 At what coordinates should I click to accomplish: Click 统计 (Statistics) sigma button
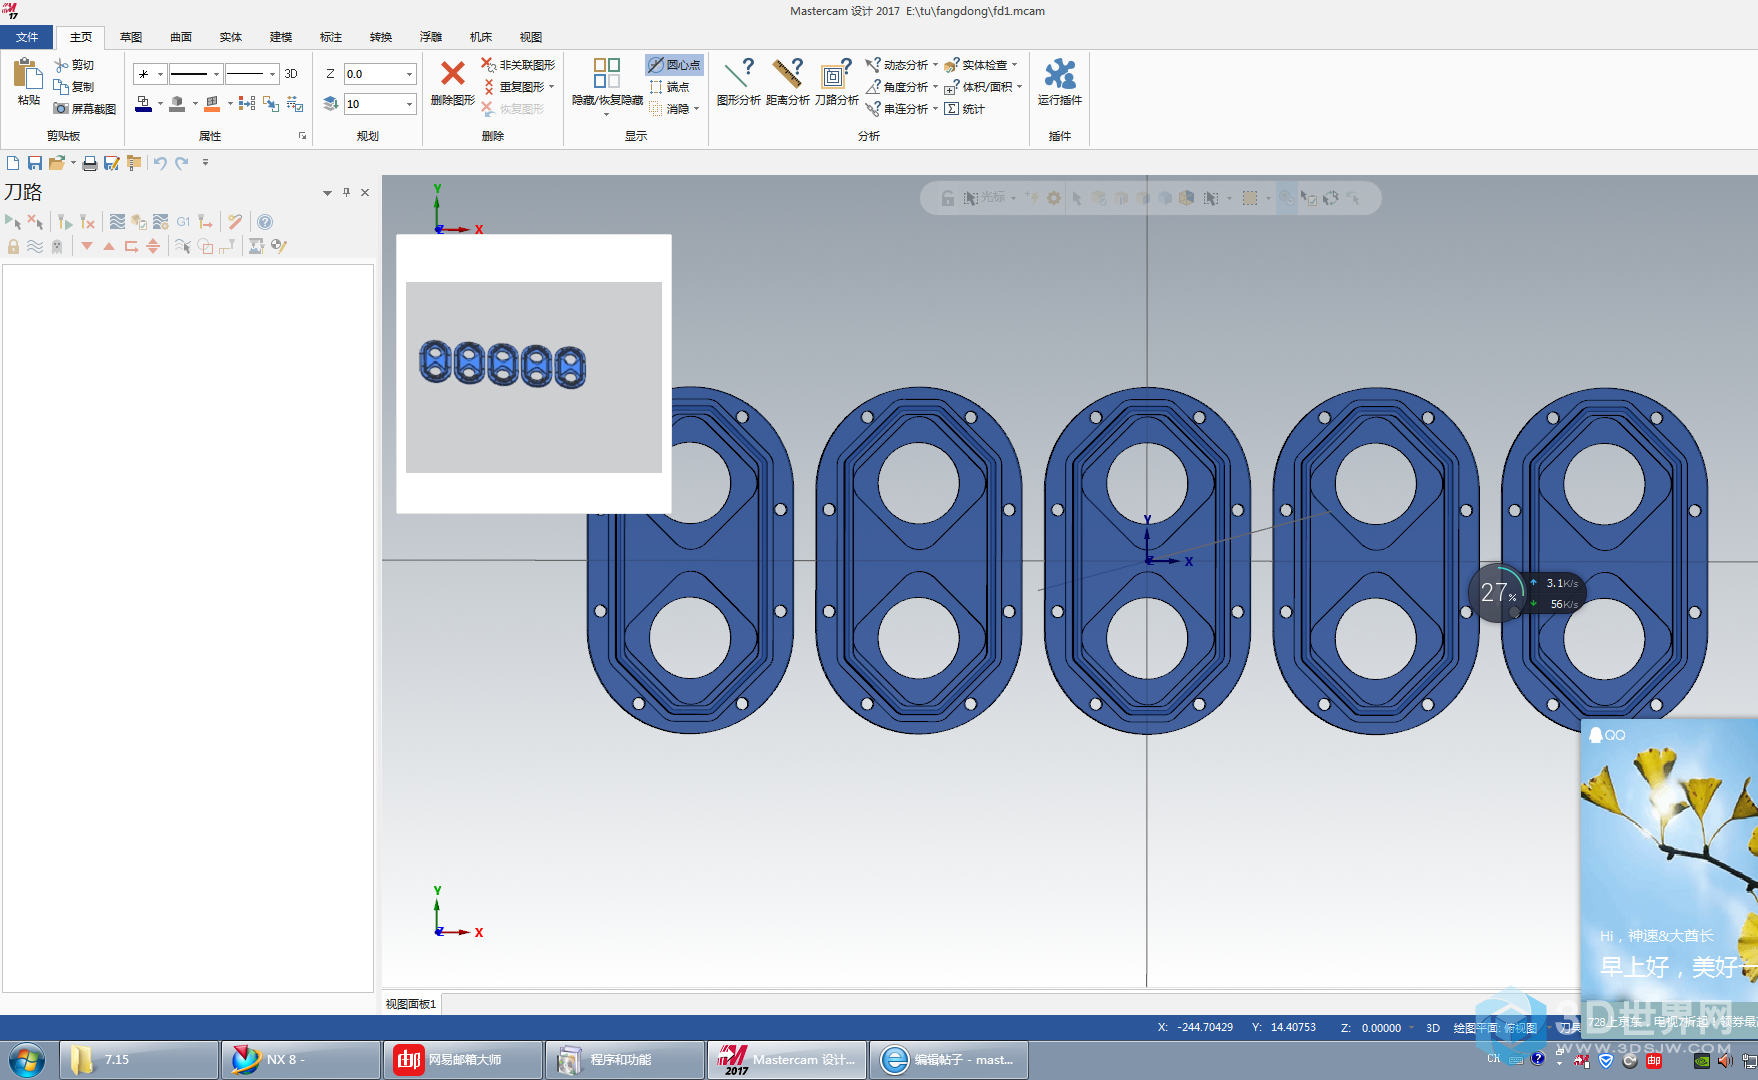point(965,109)
